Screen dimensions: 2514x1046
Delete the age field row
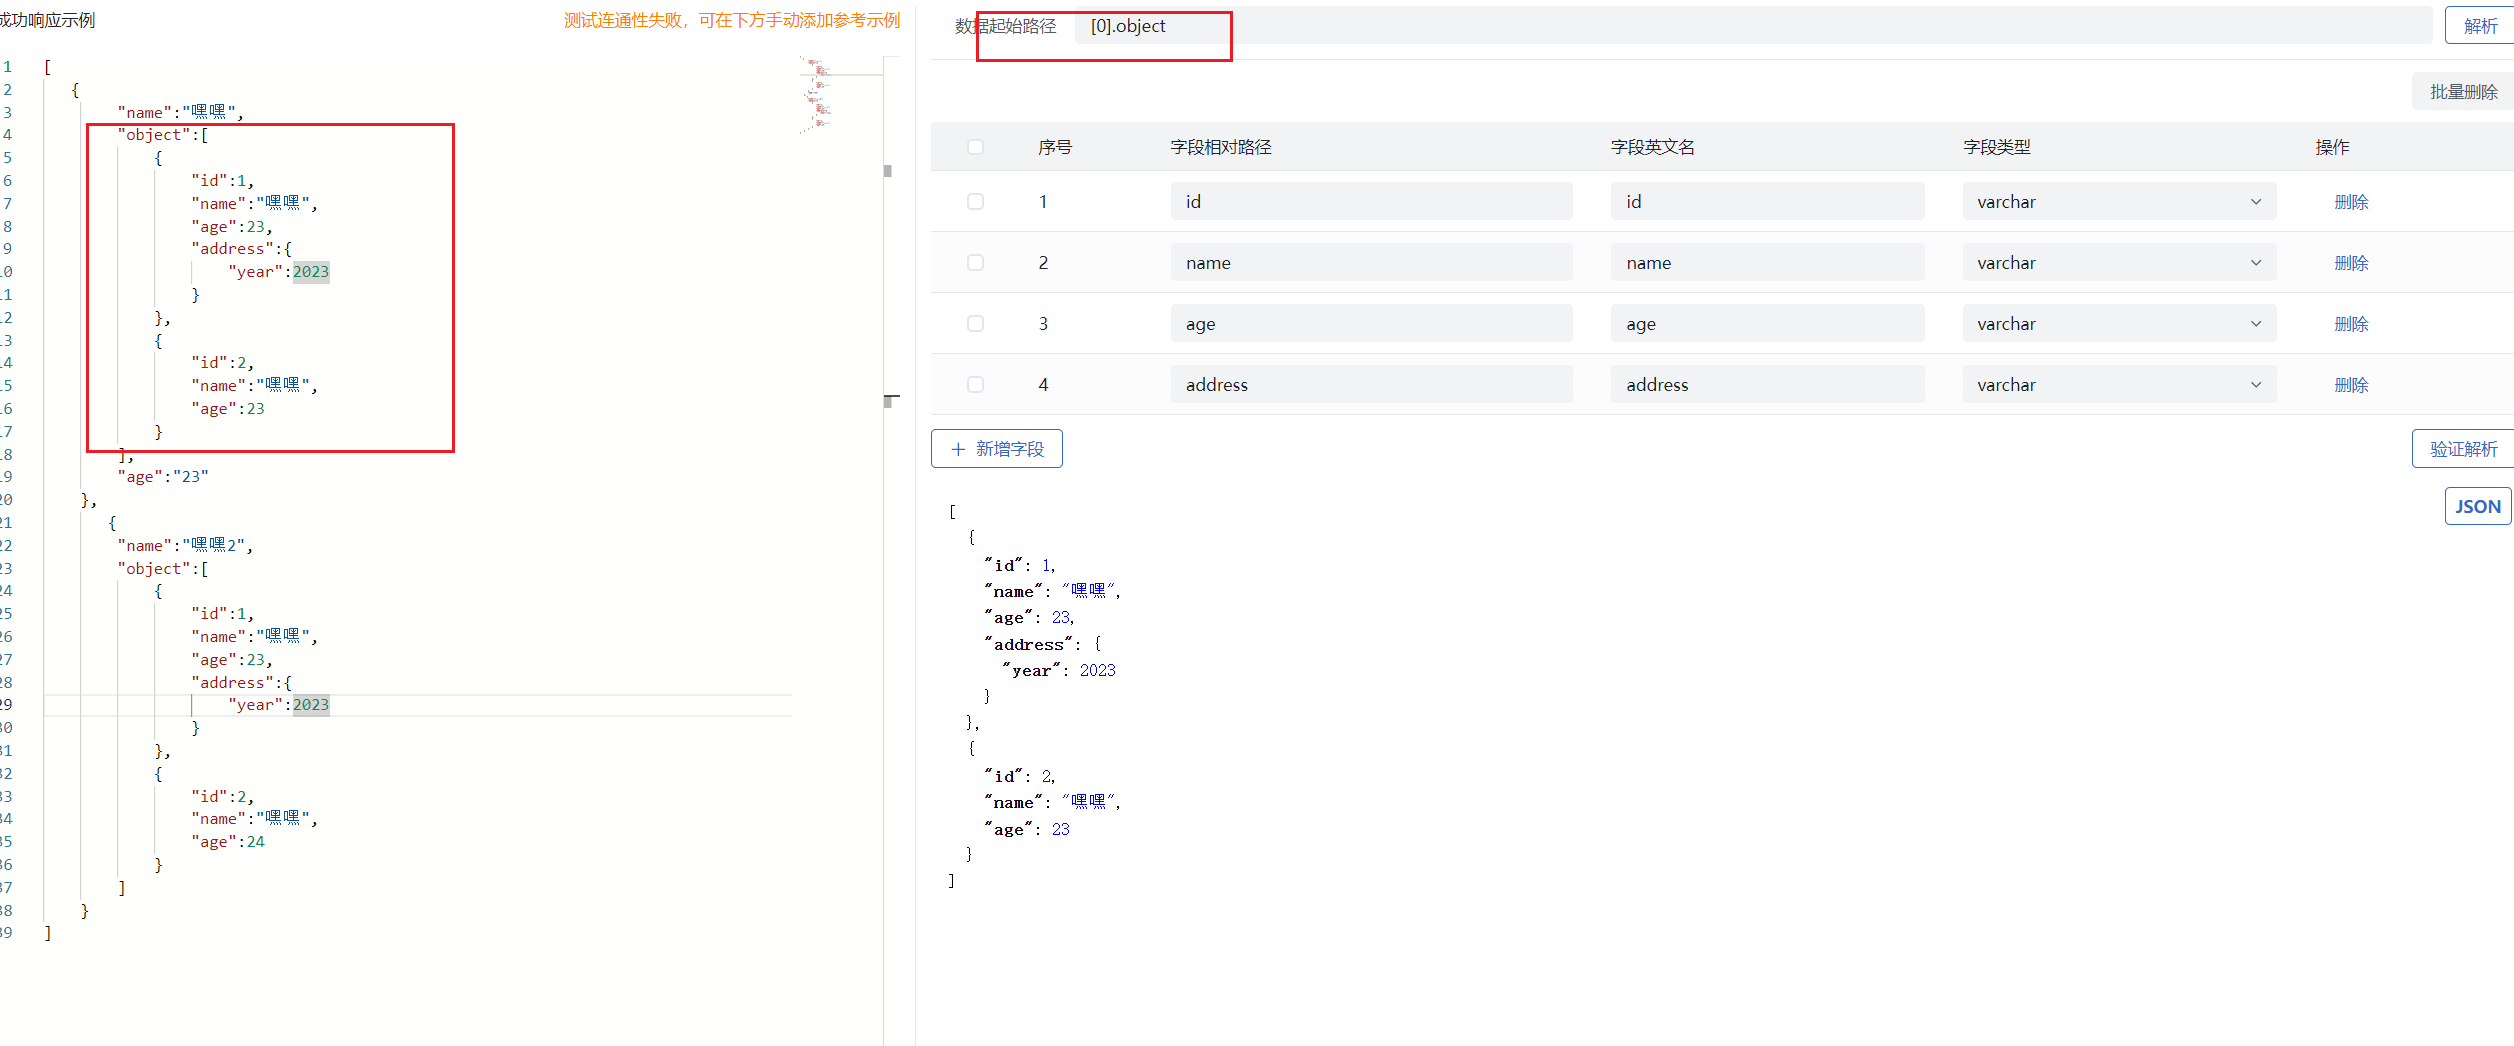pyautogui.click(x=2351, y=324)
